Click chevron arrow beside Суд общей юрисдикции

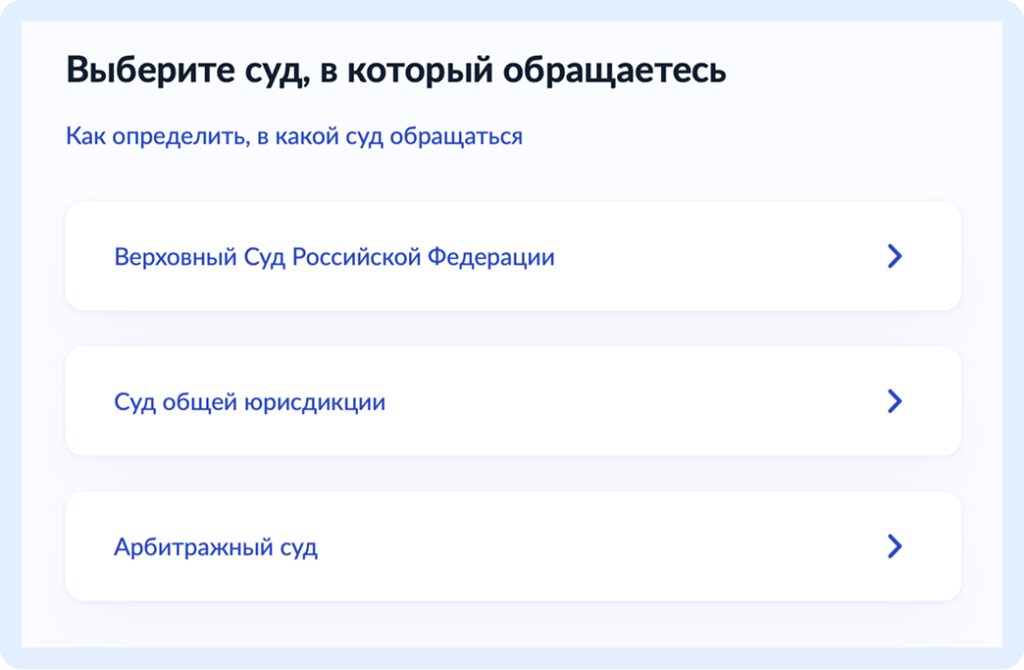895,402
